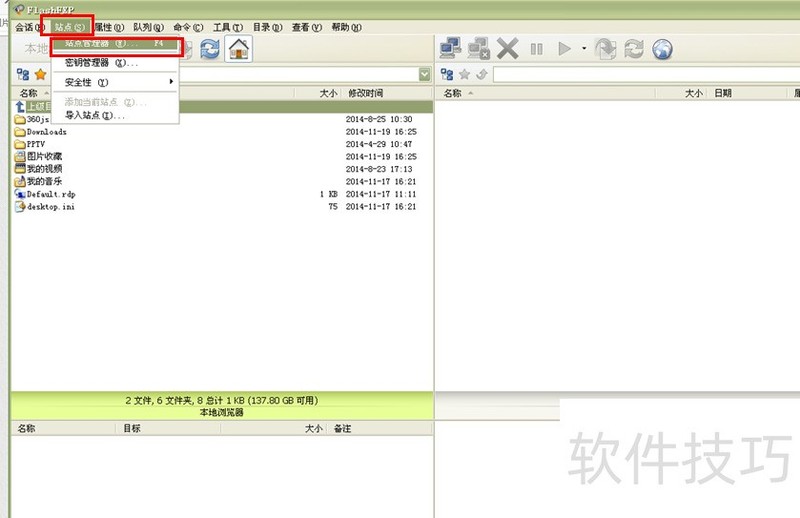
Task: Click the remote favorites star icon
Action: pos(464,75)
